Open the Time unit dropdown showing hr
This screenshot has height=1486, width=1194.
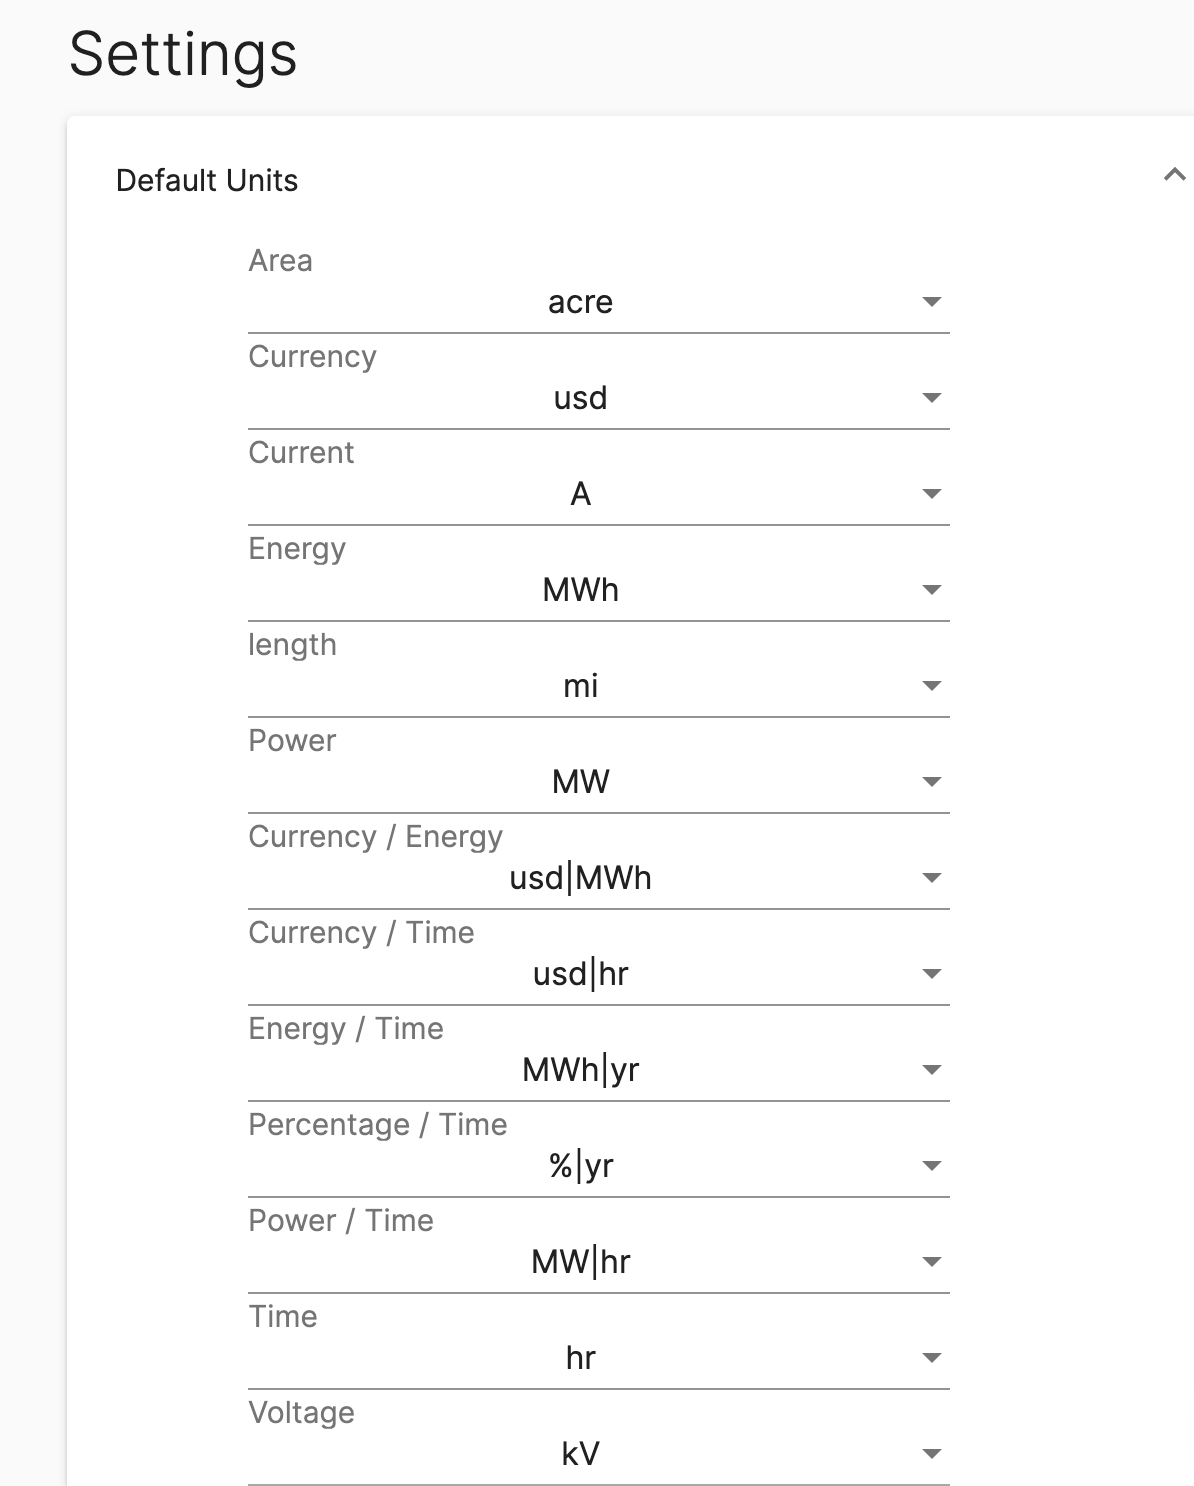point(598,1357)
